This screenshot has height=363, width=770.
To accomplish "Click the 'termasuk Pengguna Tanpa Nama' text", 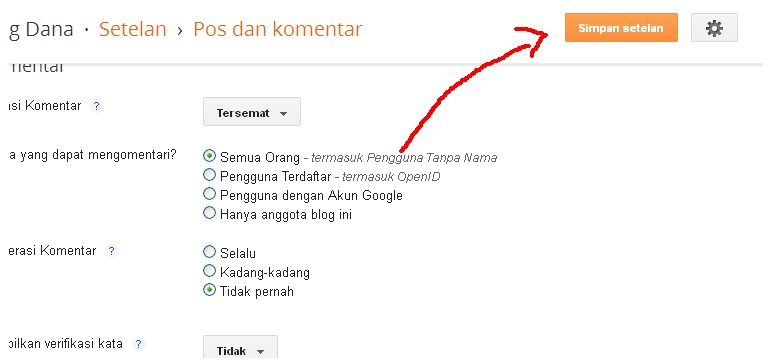I will 404,158.
